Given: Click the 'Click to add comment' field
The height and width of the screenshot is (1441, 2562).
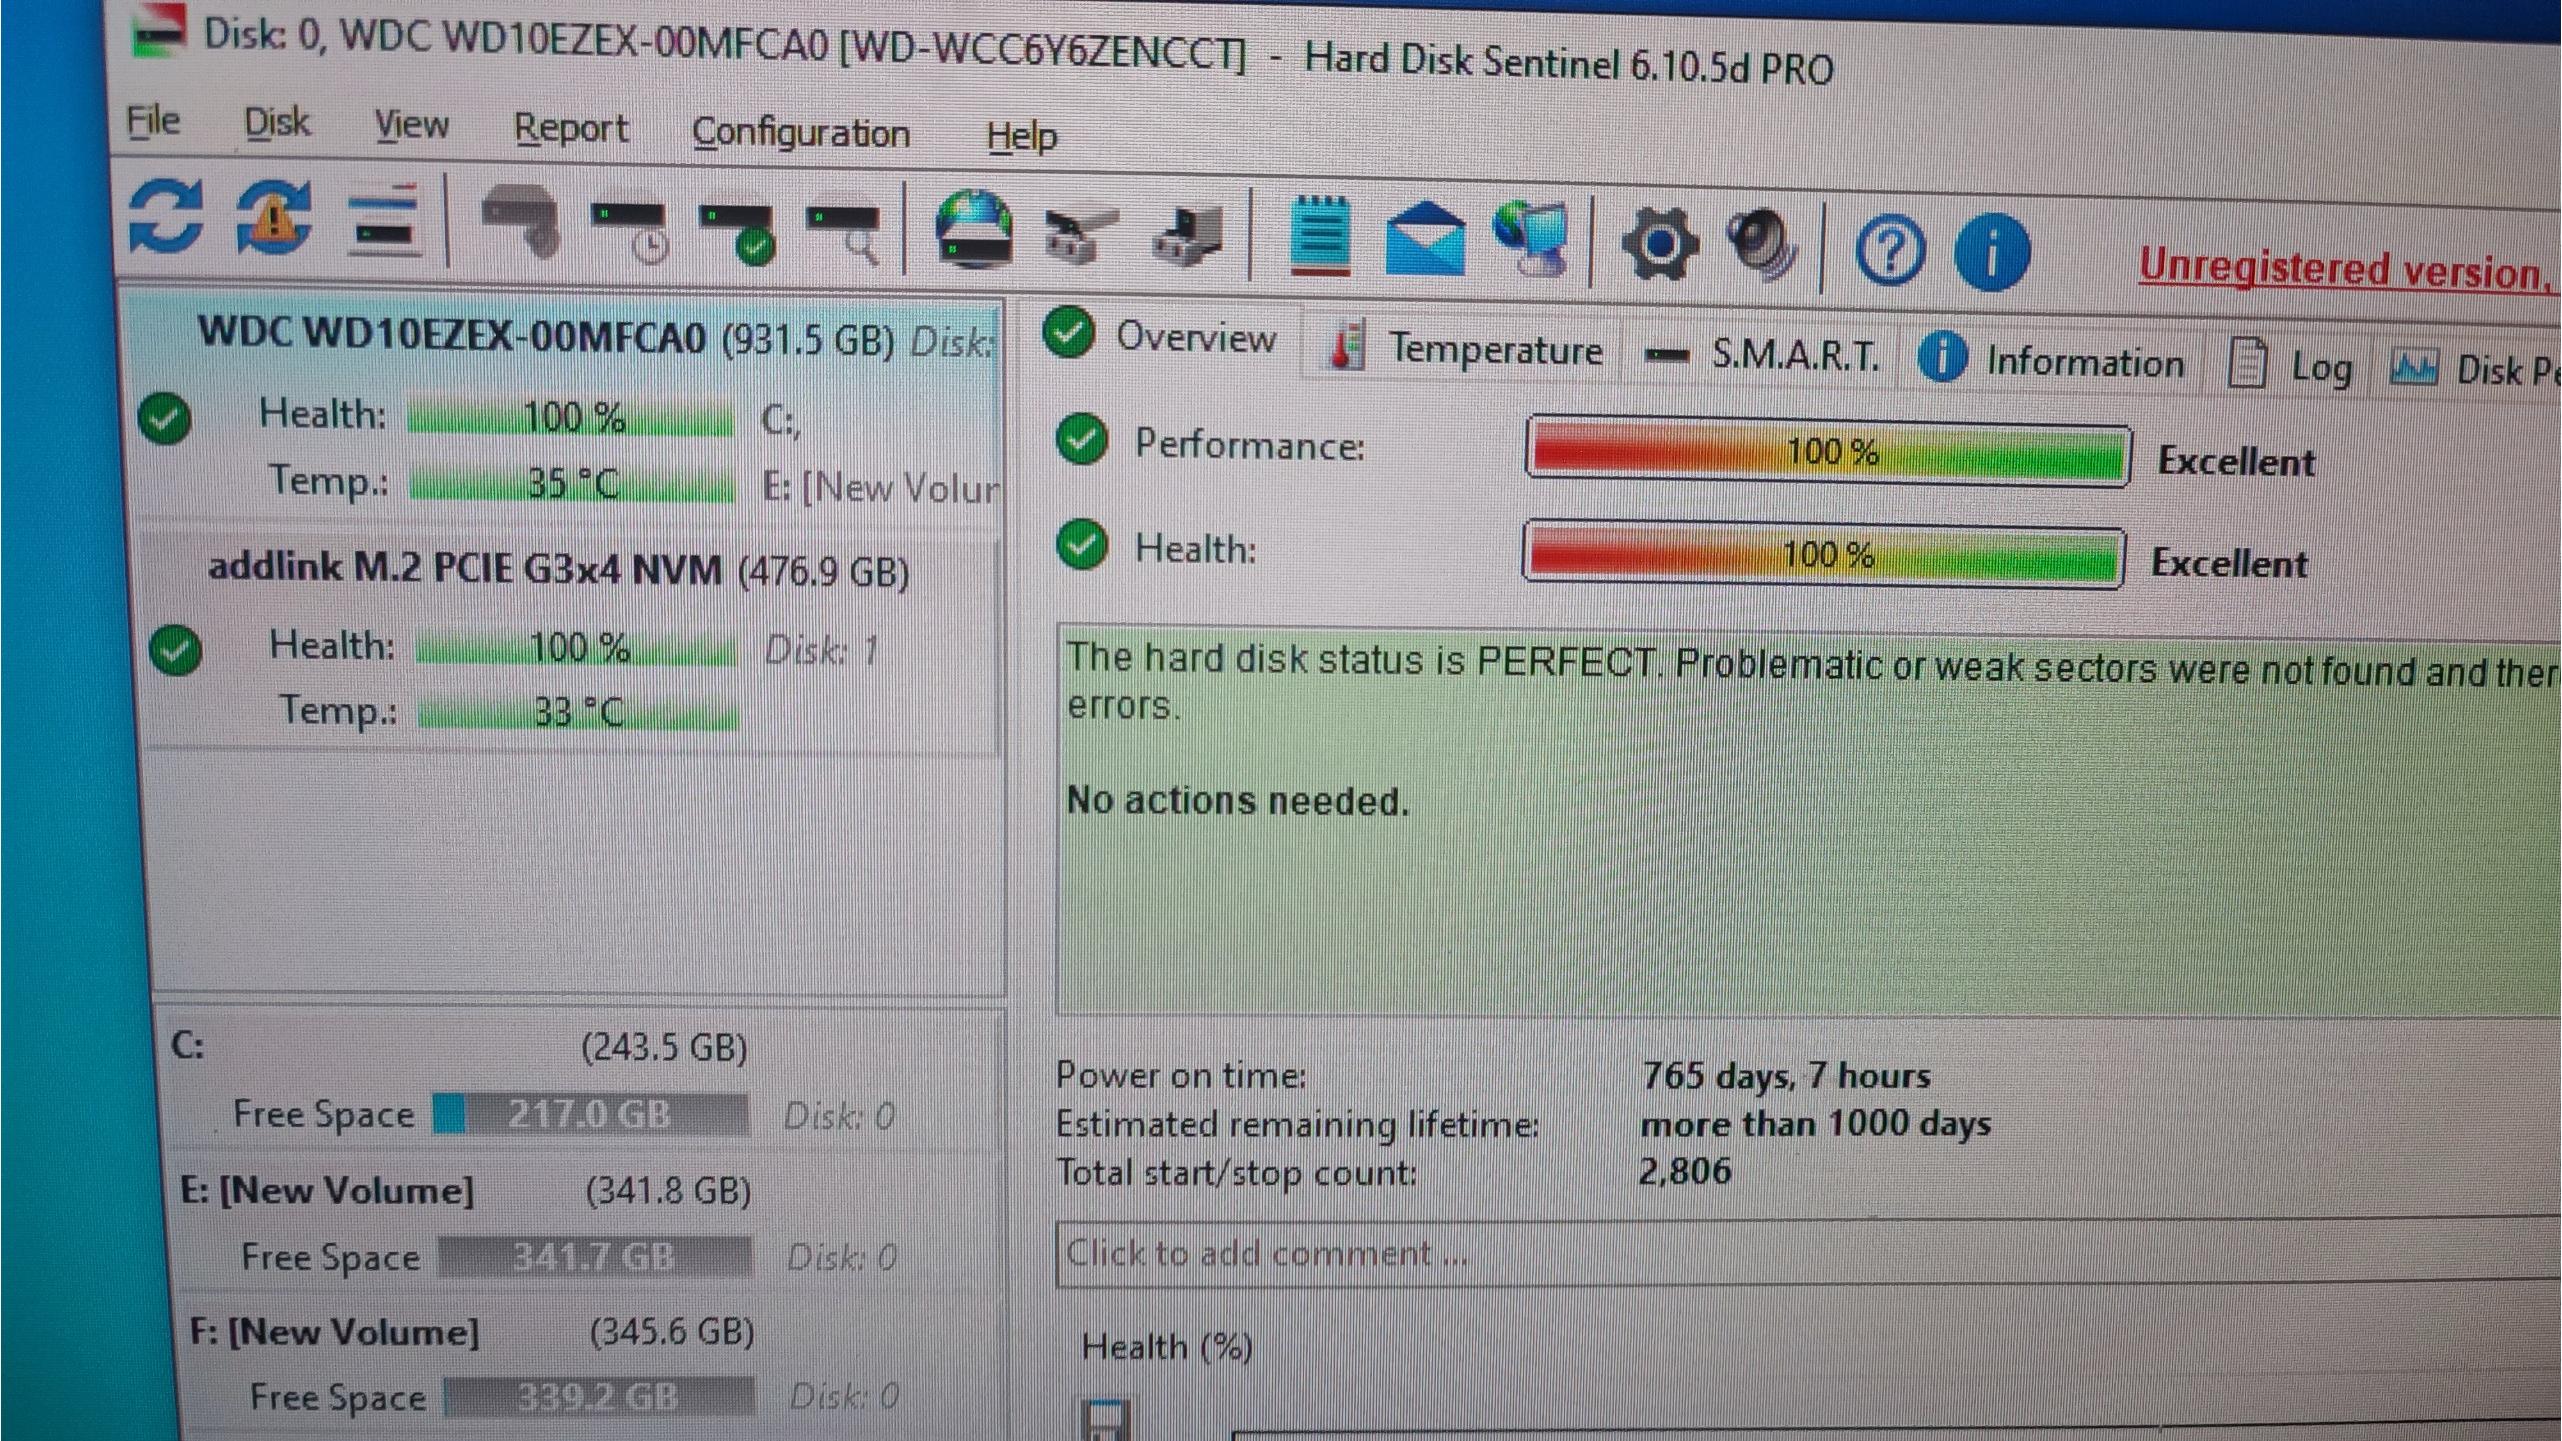Looking at the screenshot, I should (x=1808, y=1254).
